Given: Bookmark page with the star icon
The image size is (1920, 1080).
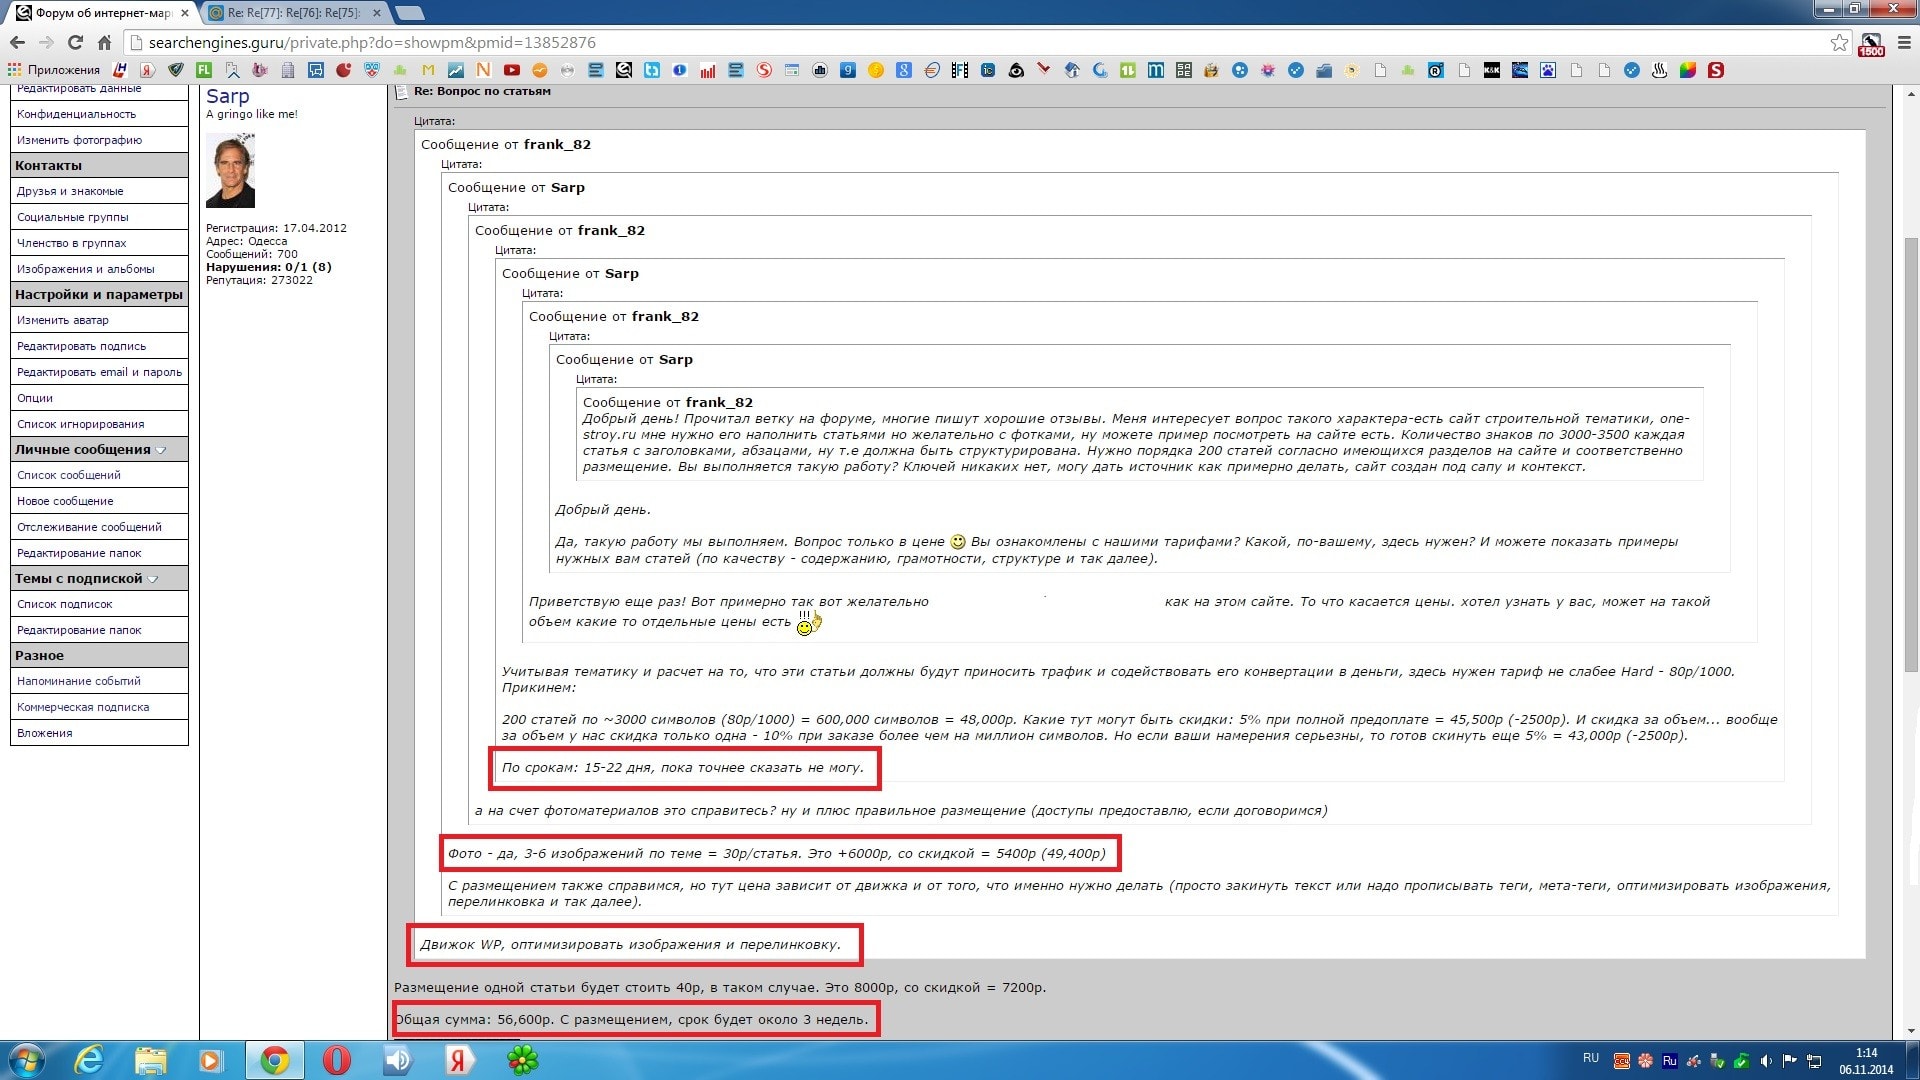Looking at the screenshot, I should click(x=1838, y=42).
